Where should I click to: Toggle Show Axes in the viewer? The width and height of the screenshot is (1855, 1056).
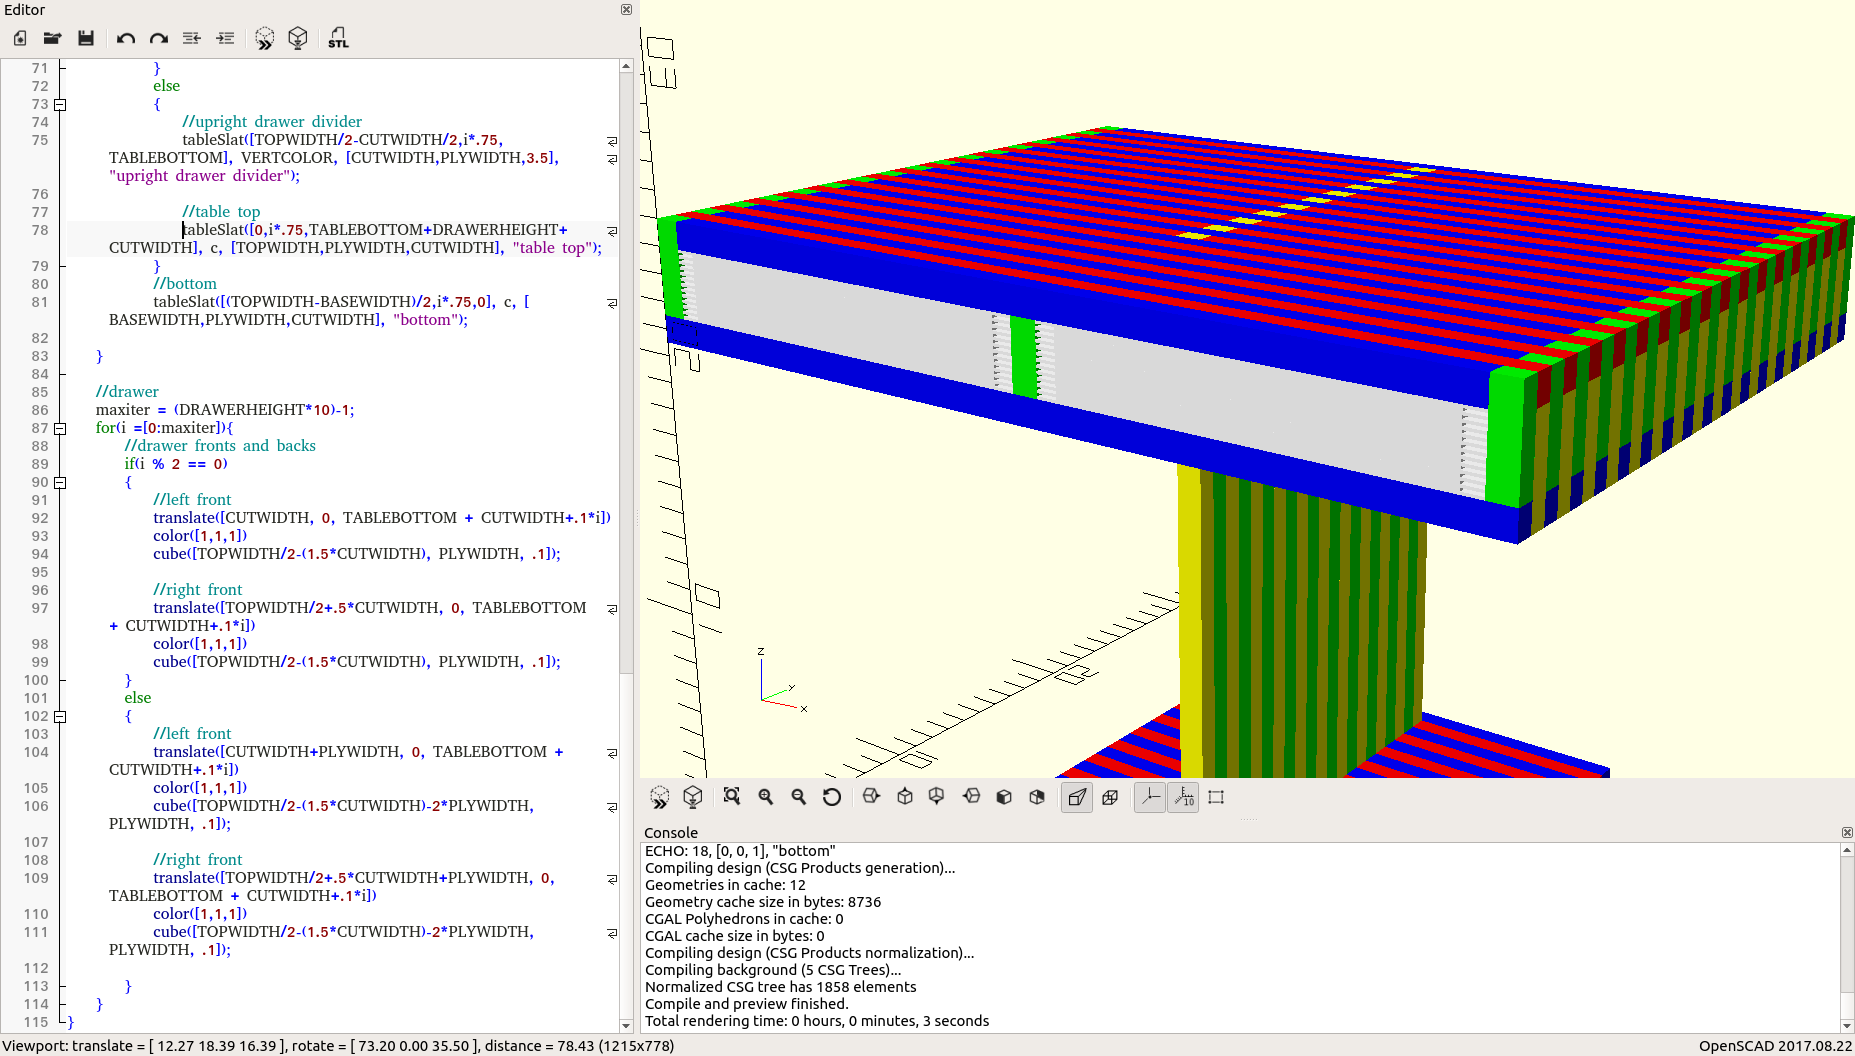pyautogui.click(x=1150, y=797)
